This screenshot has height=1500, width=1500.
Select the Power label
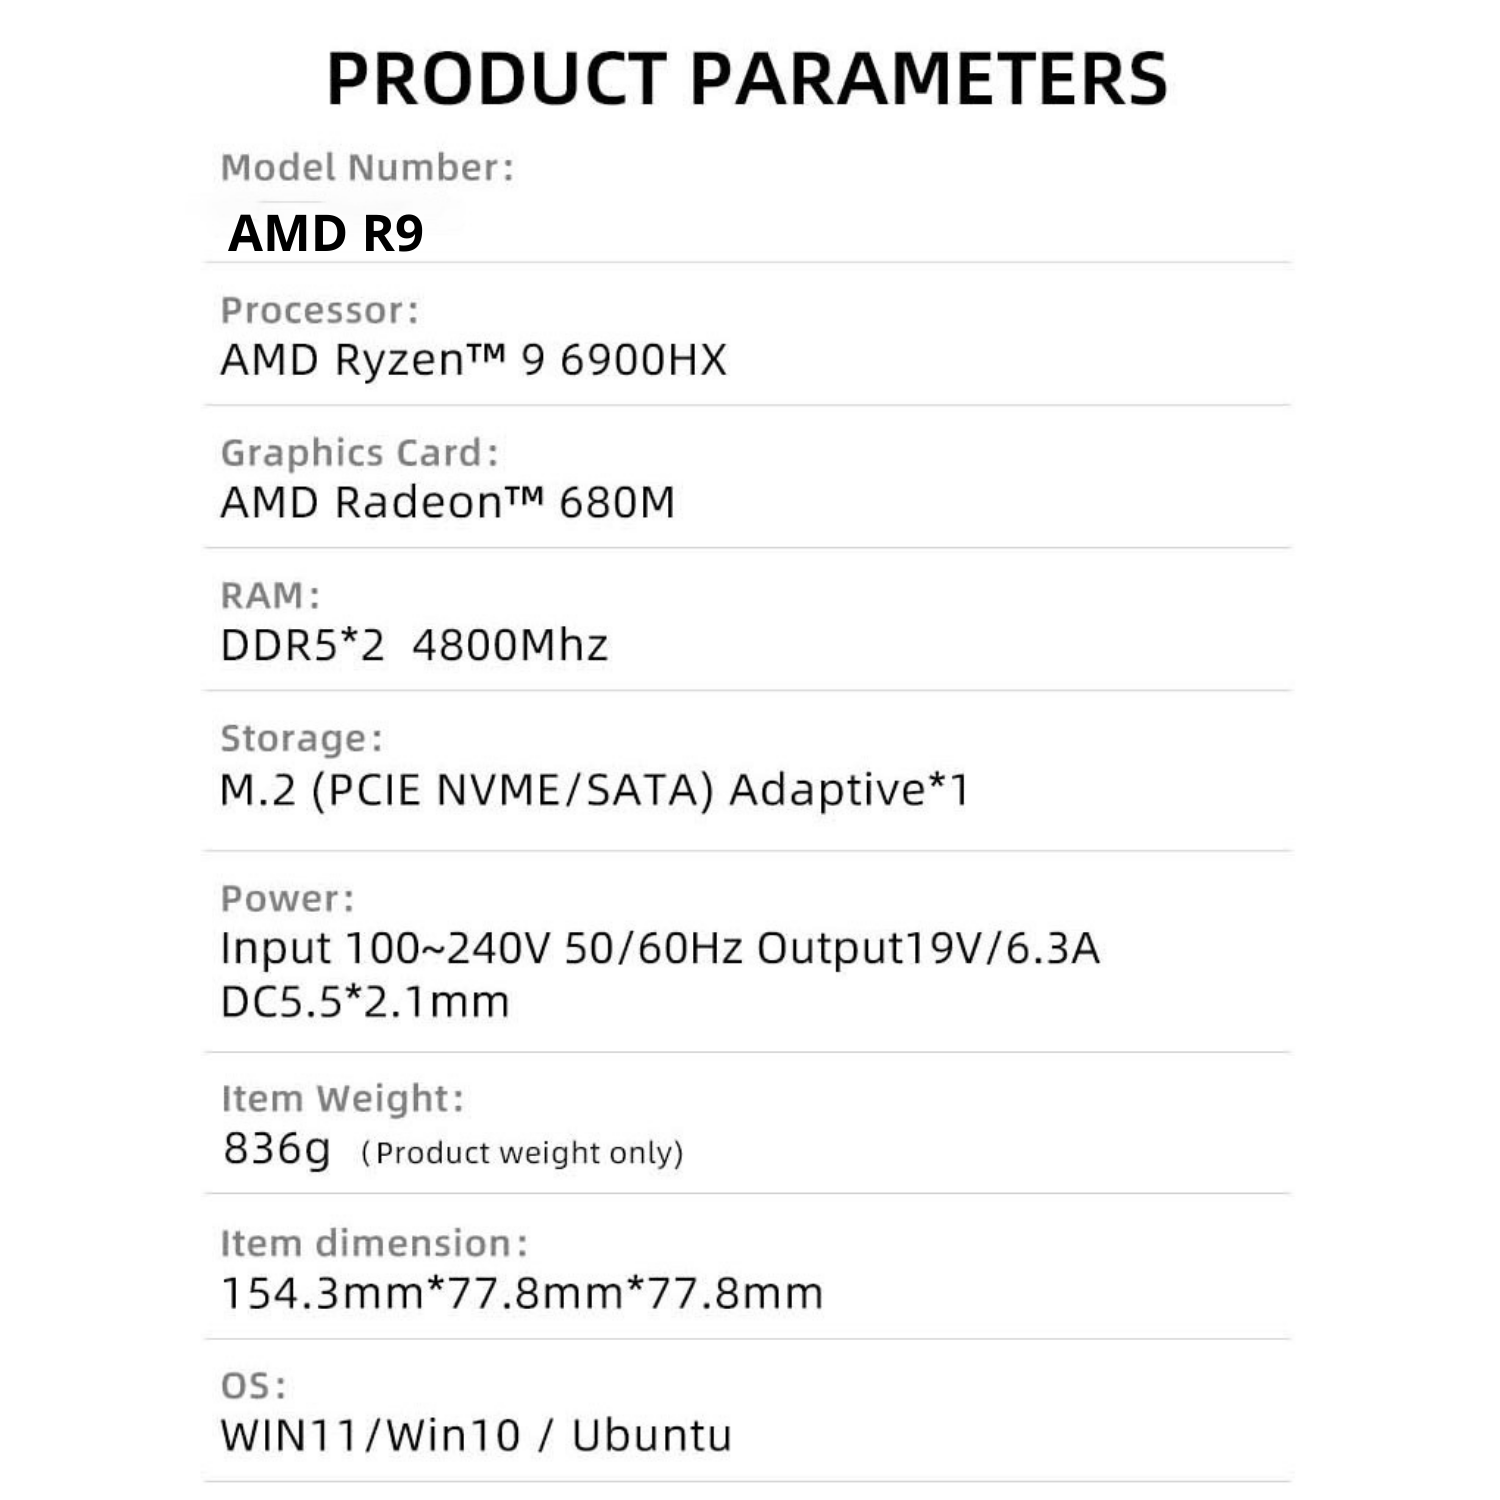point(287,898)
